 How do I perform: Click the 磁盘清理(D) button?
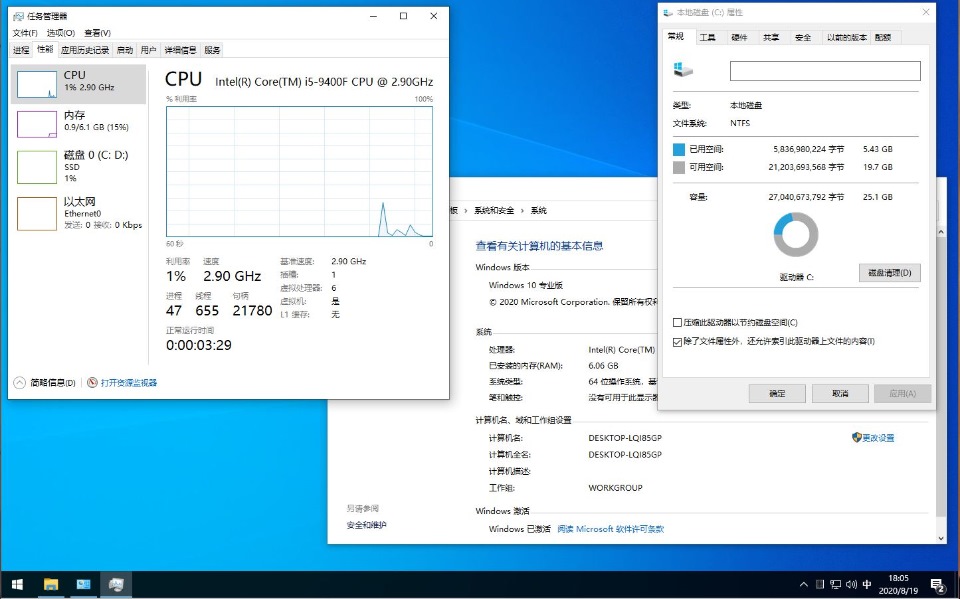(890, 273)
